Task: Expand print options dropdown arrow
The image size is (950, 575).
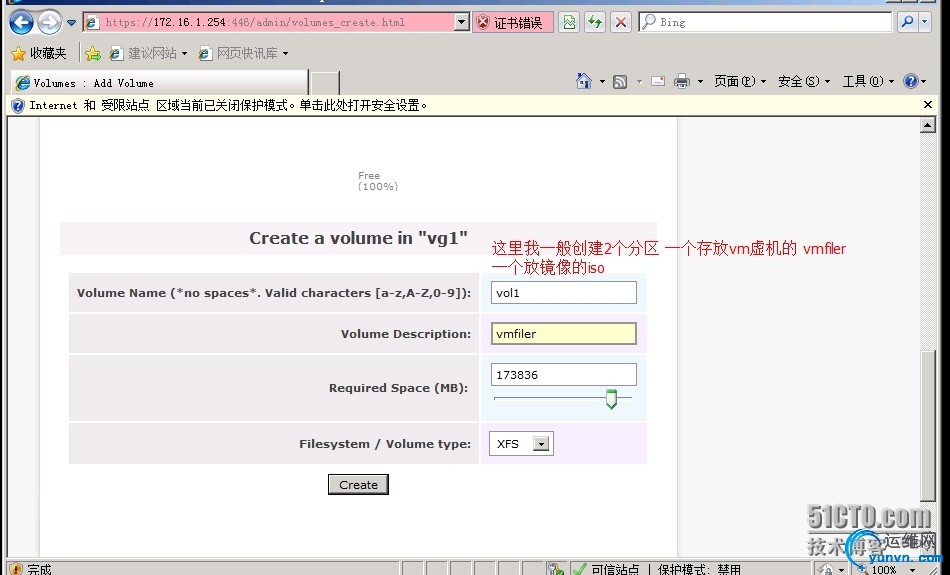Action: click(x=700, y=81)
